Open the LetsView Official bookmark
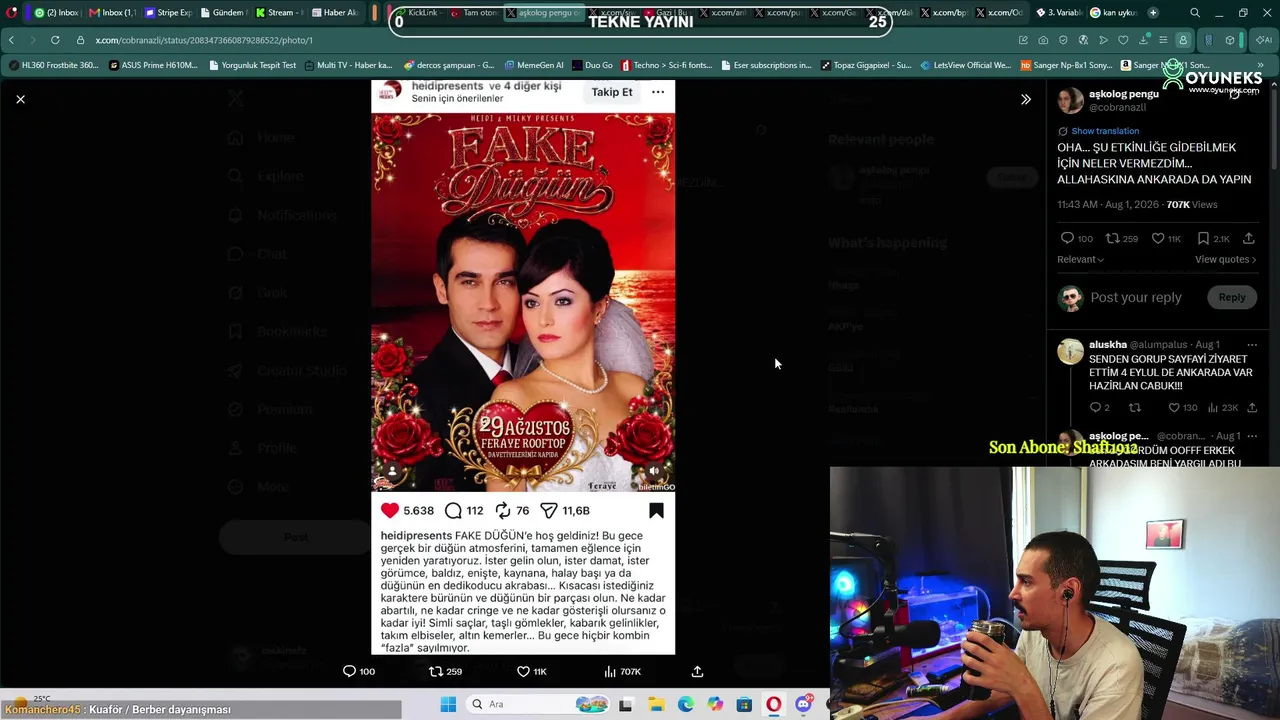This screenshot has height=720, width=1280. (x=966, y=65)
